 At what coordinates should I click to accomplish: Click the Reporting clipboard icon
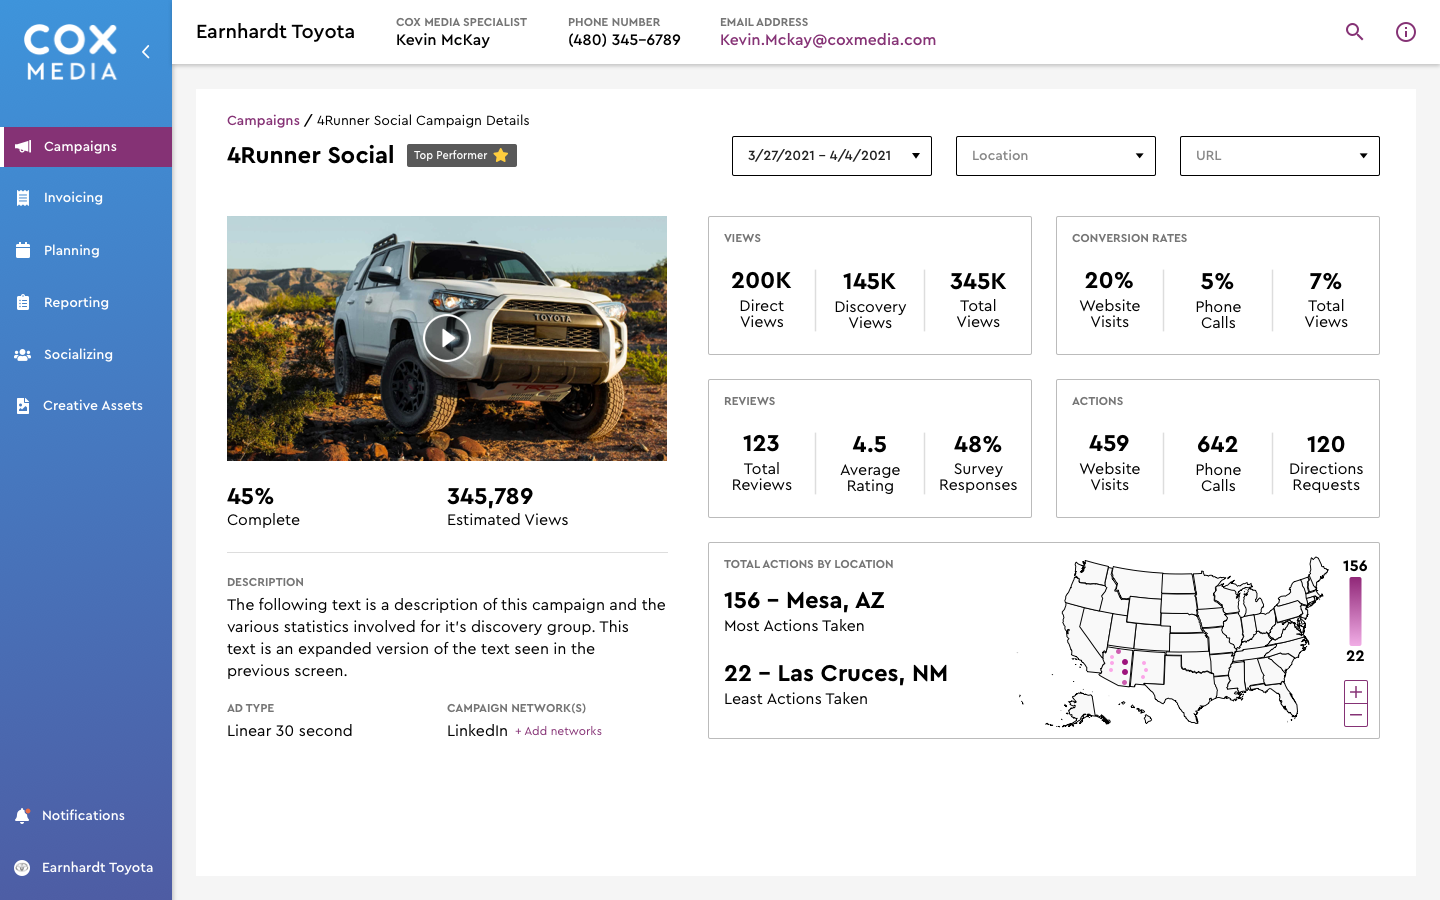(23, 302)
